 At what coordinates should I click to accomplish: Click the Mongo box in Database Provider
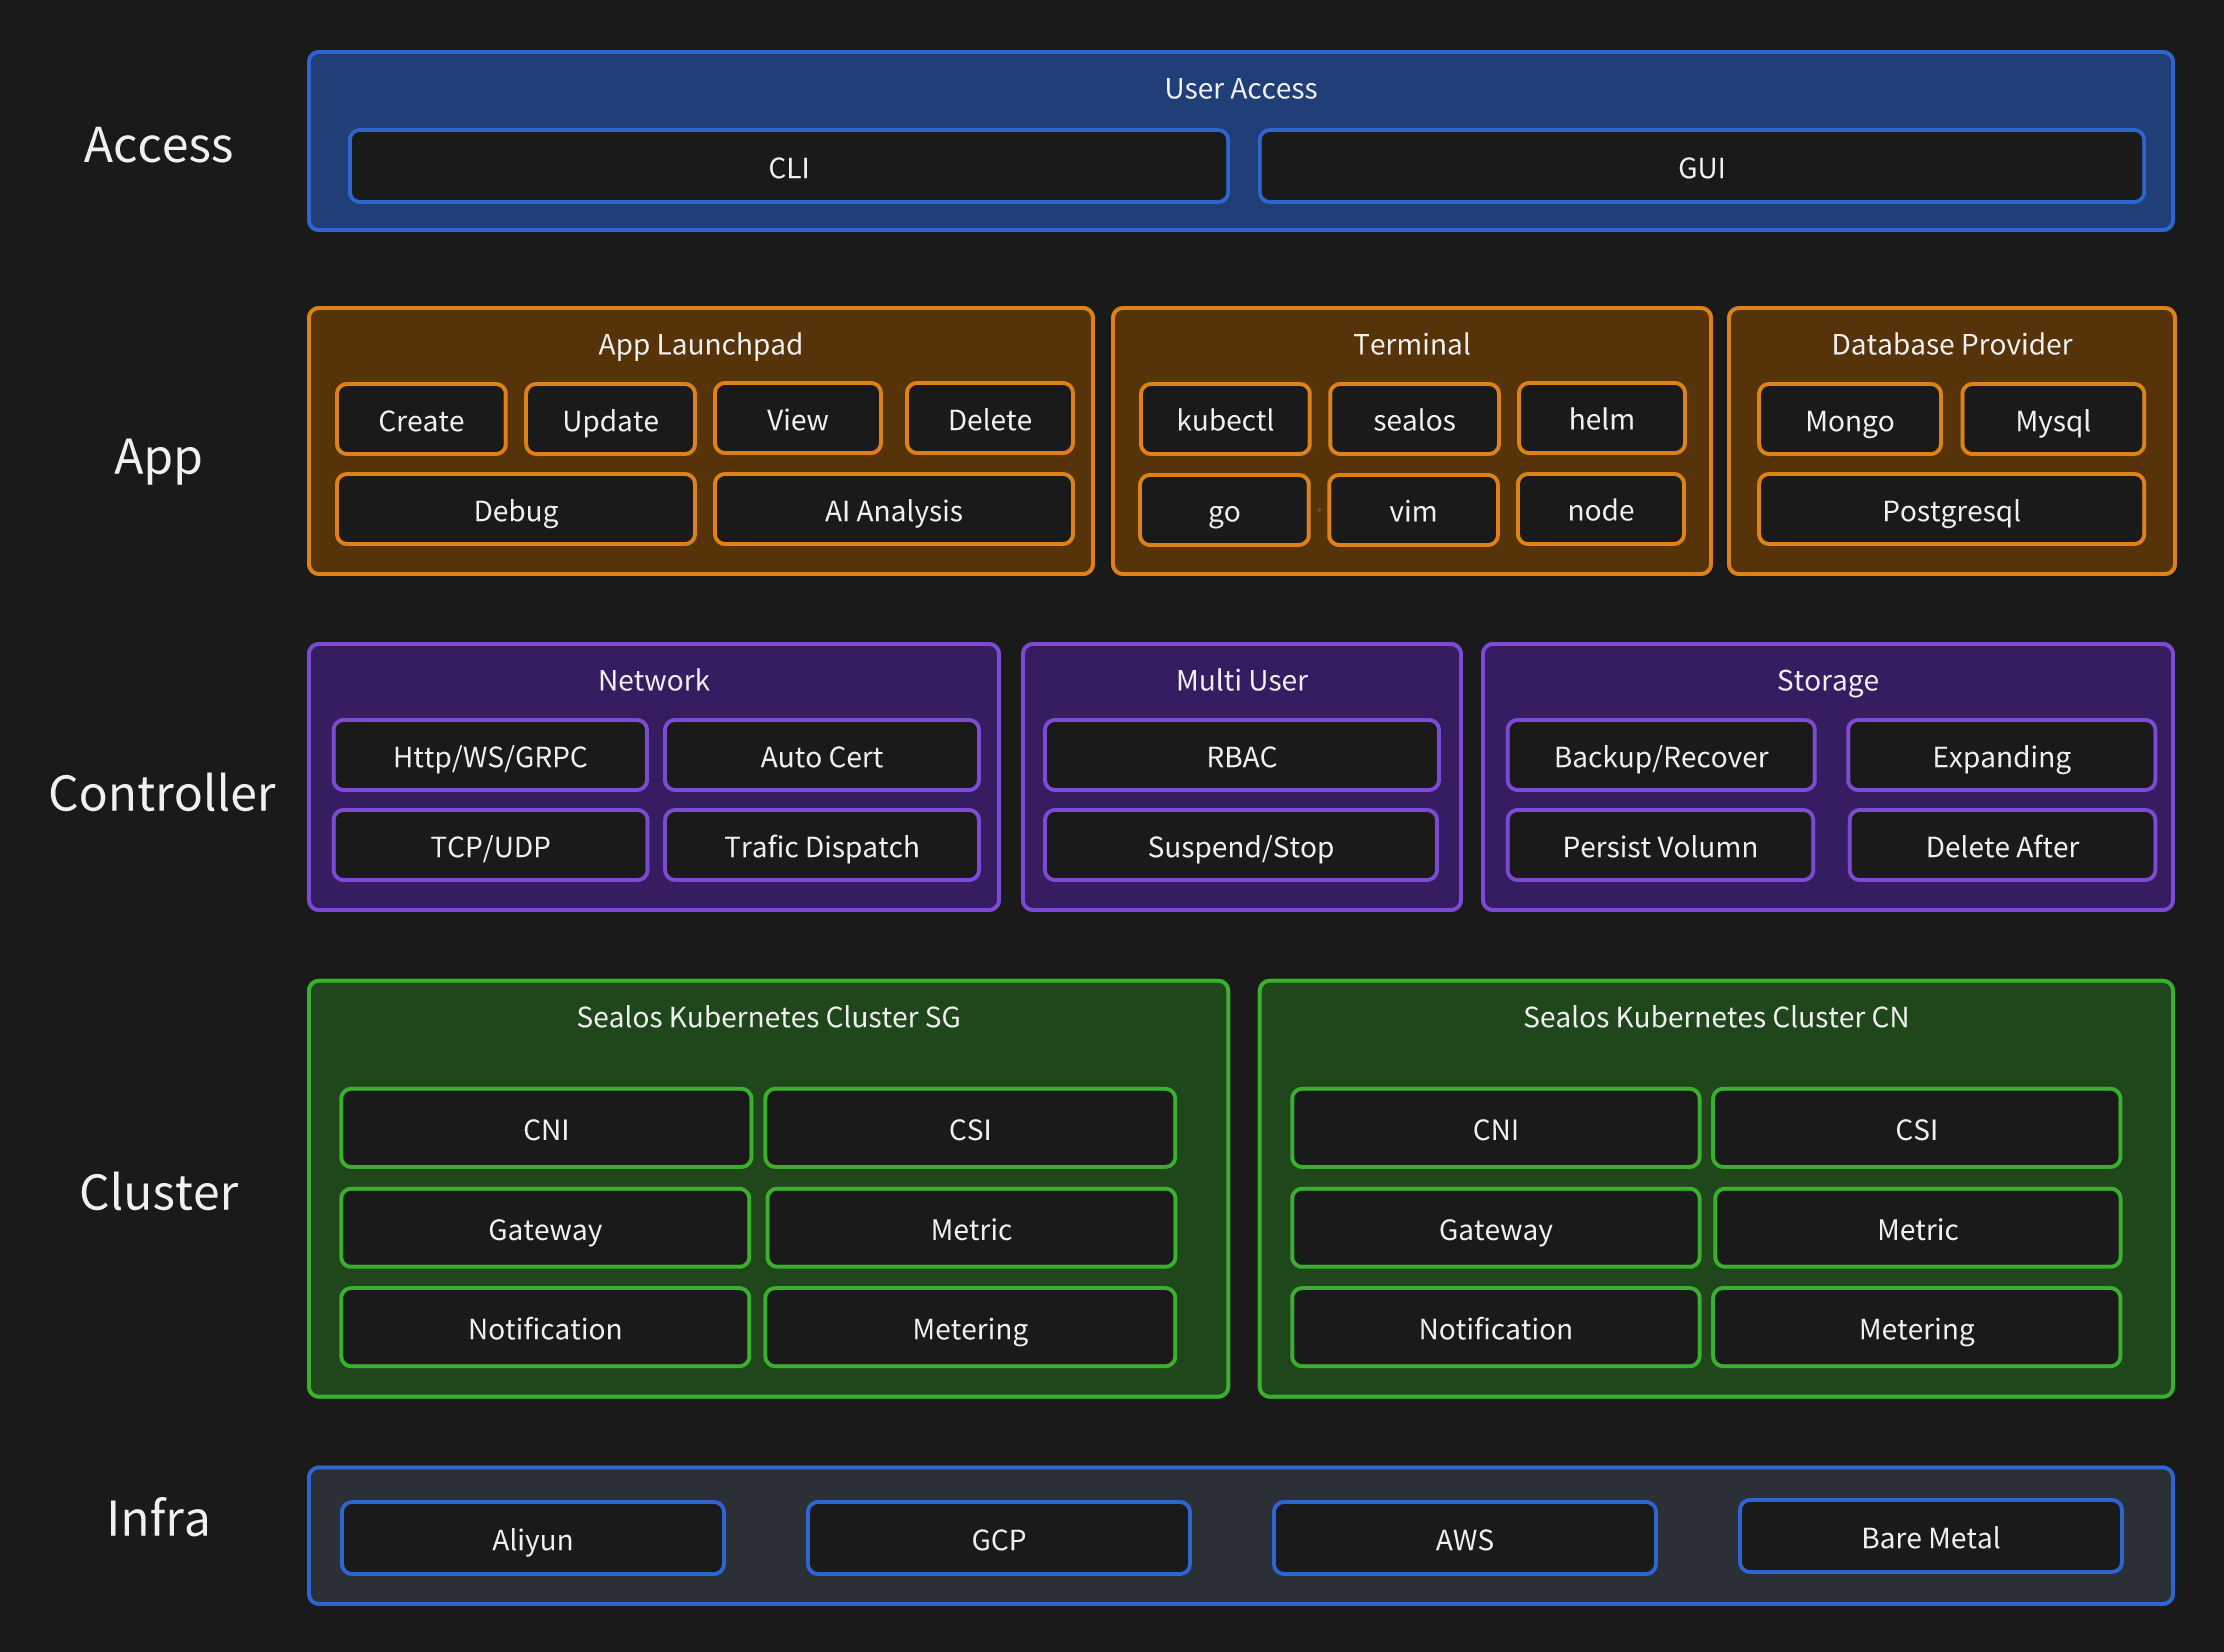click(1849, 420)
